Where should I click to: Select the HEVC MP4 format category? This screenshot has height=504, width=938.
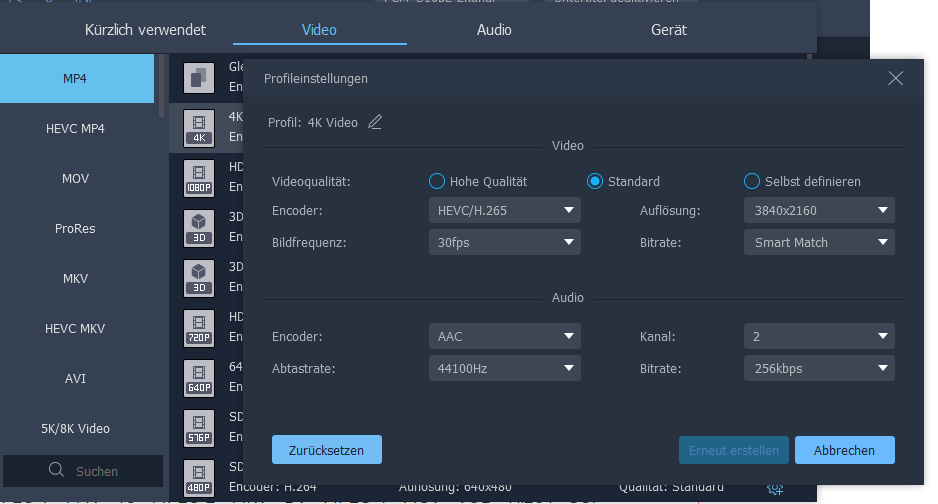[75, 129]
